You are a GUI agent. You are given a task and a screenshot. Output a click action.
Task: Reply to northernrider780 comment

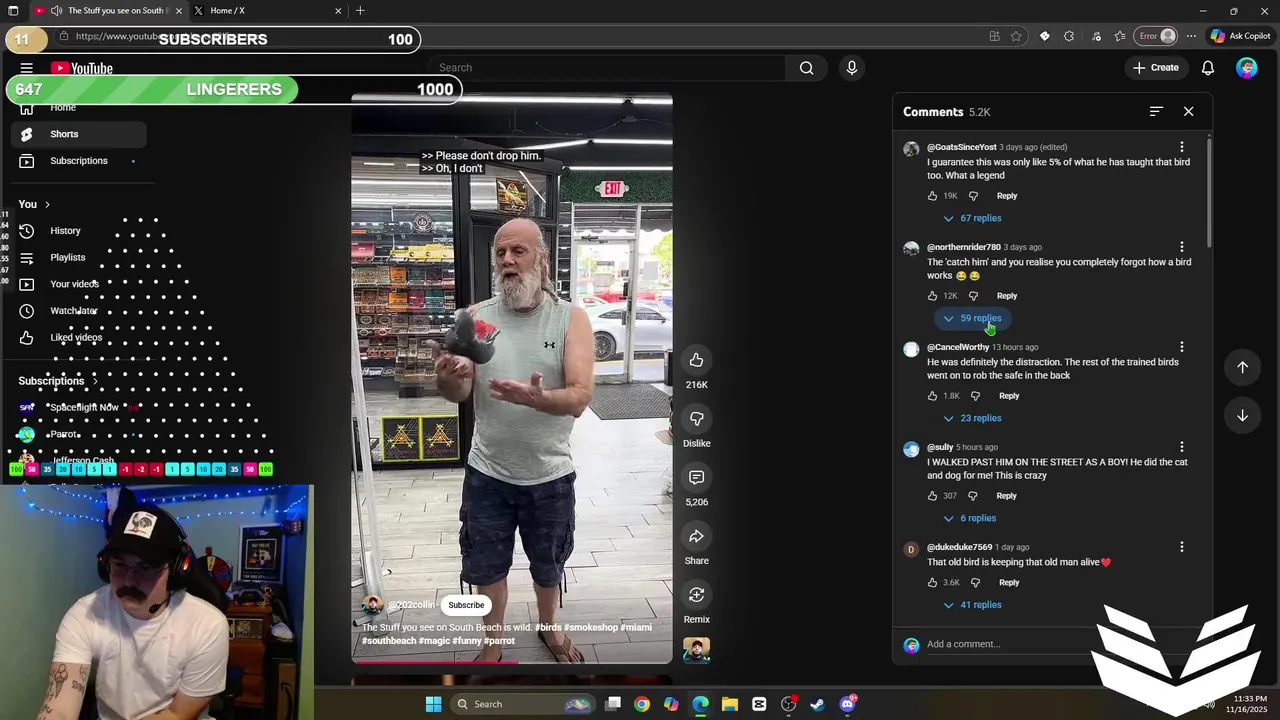pyautogui.click(x=1007, y=296)
